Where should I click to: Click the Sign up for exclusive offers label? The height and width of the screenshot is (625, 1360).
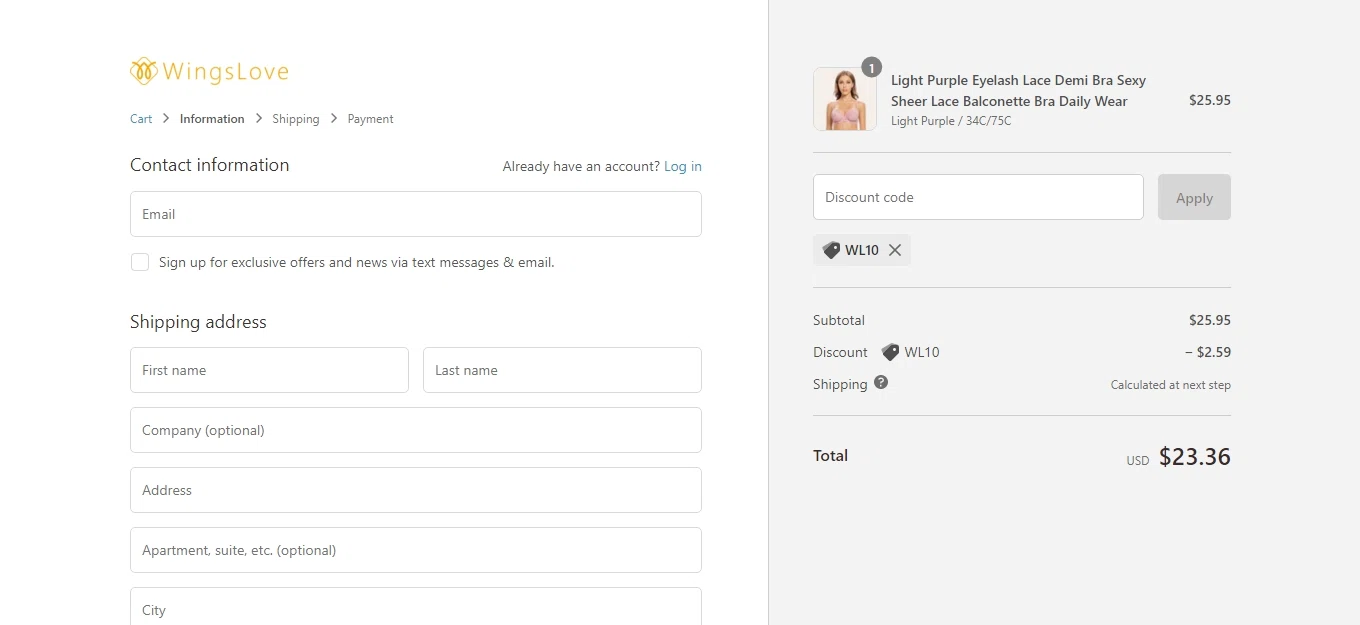[356, 262]
